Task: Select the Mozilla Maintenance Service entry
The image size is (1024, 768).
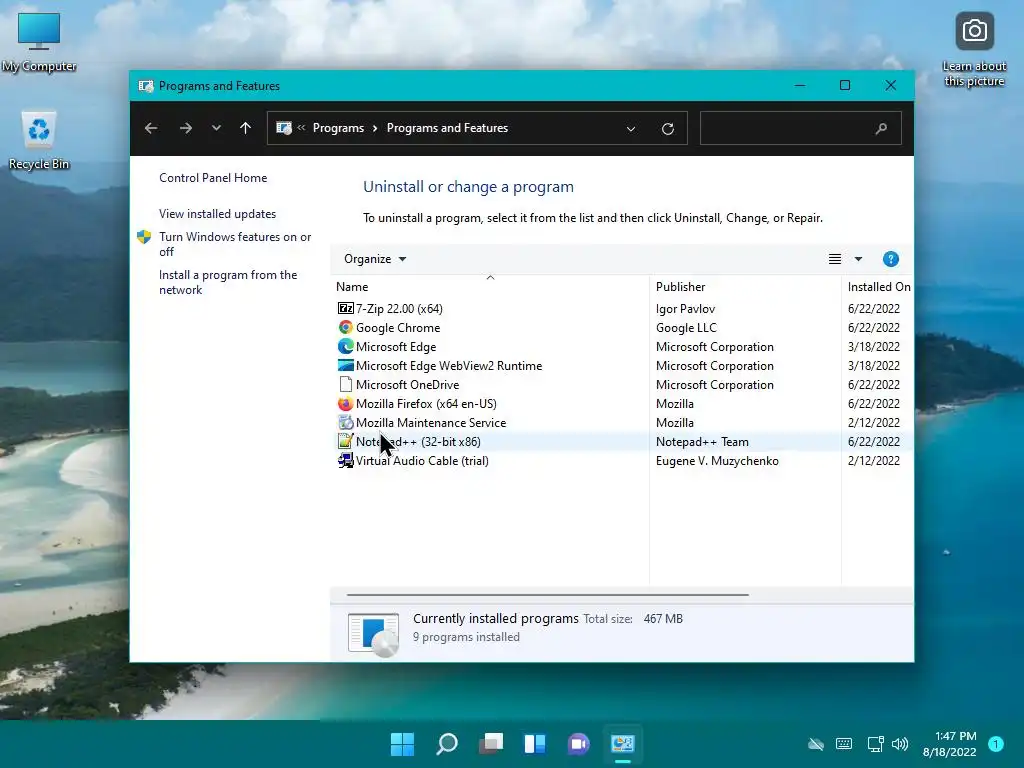Action: (x=431, y=423)
